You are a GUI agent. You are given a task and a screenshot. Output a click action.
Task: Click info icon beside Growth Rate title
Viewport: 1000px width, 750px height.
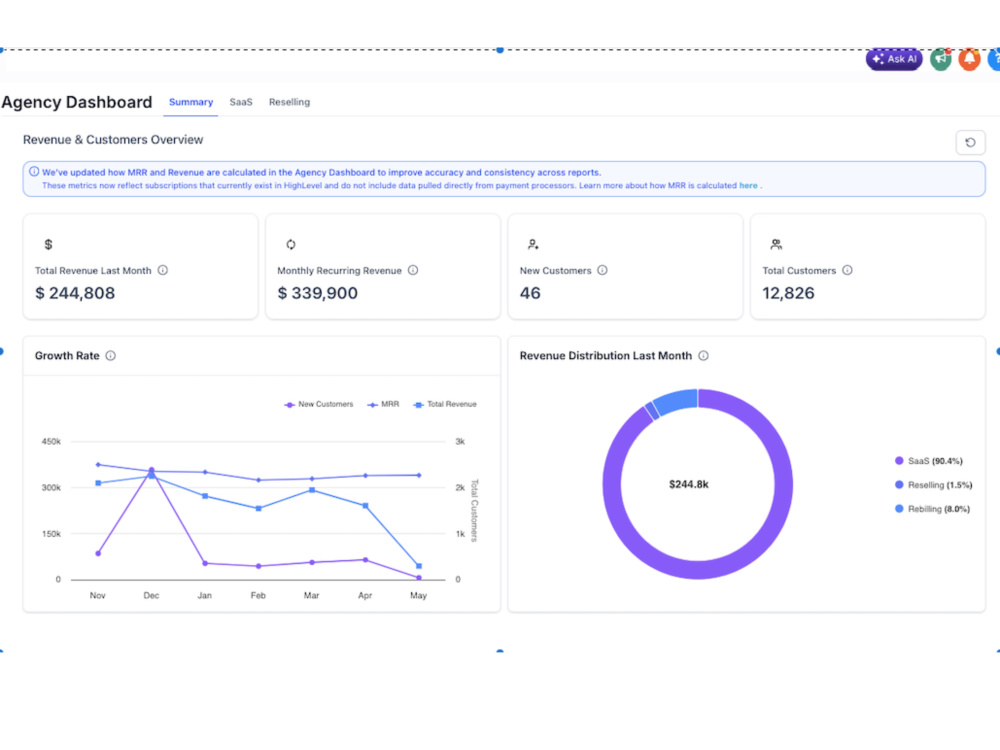tap(110, 356)
